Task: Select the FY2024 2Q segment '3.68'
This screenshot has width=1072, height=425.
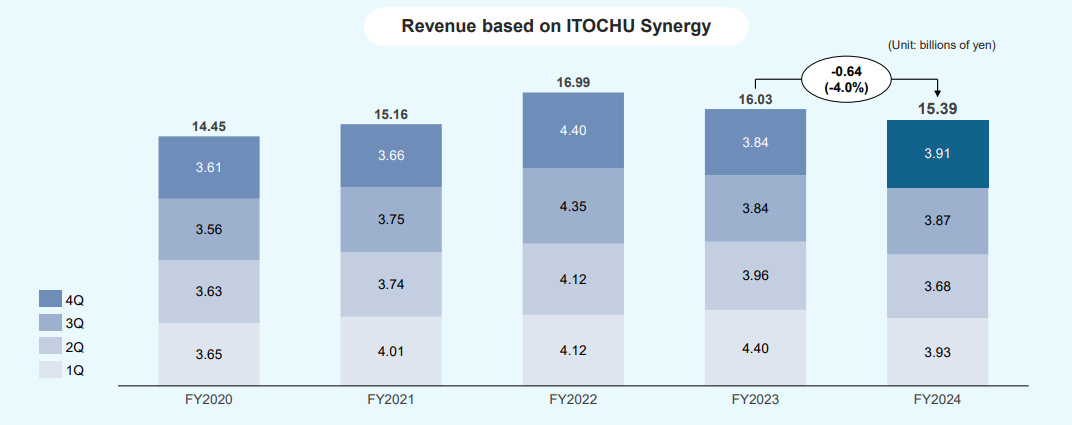Action: tap(938, 286)
